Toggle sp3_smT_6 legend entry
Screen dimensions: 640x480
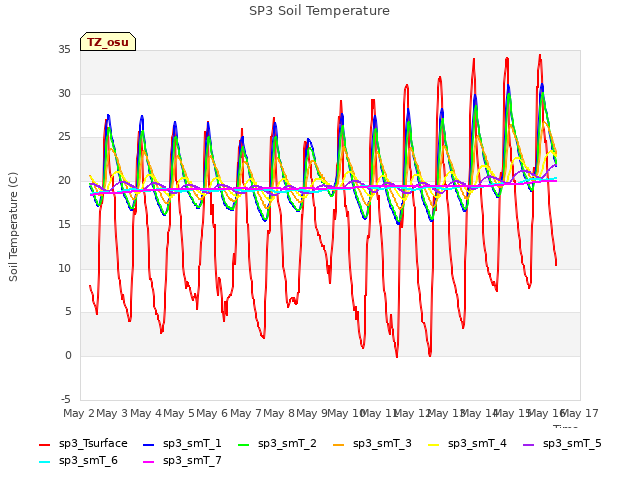tap(78, 461)
